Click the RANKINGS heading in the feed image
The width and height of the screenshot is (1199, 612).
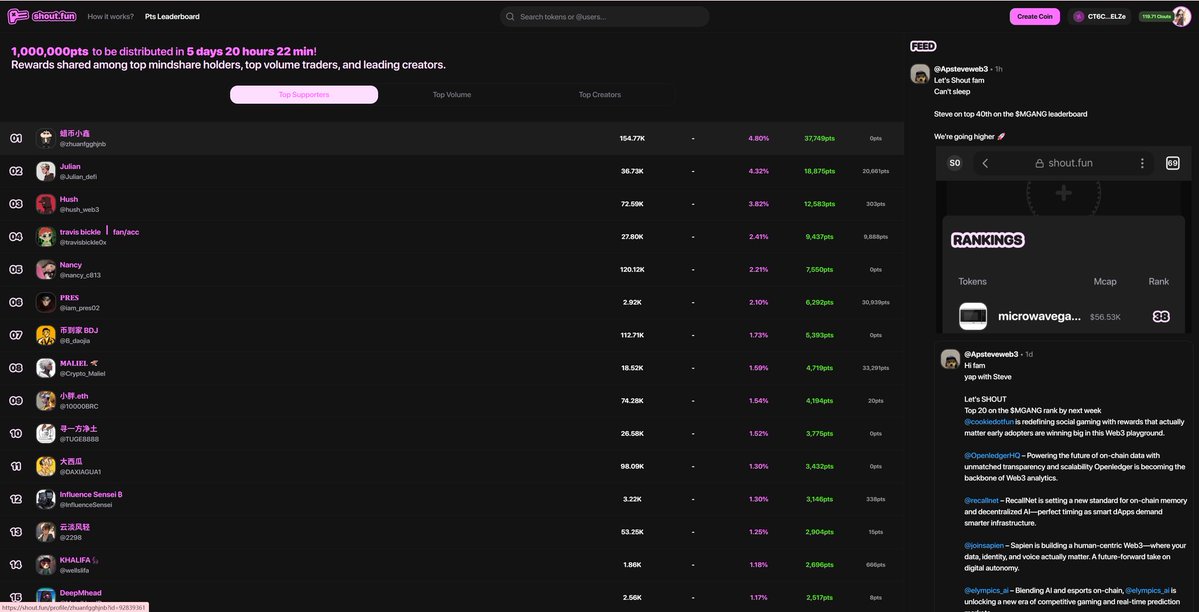pyautogui.click(x=988, y=240)
